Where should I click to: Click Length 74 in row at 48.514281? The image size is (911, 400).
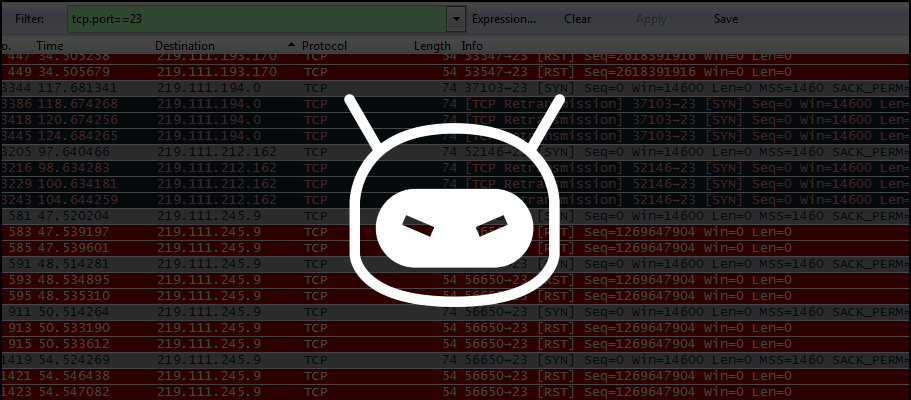pos(450,264)
